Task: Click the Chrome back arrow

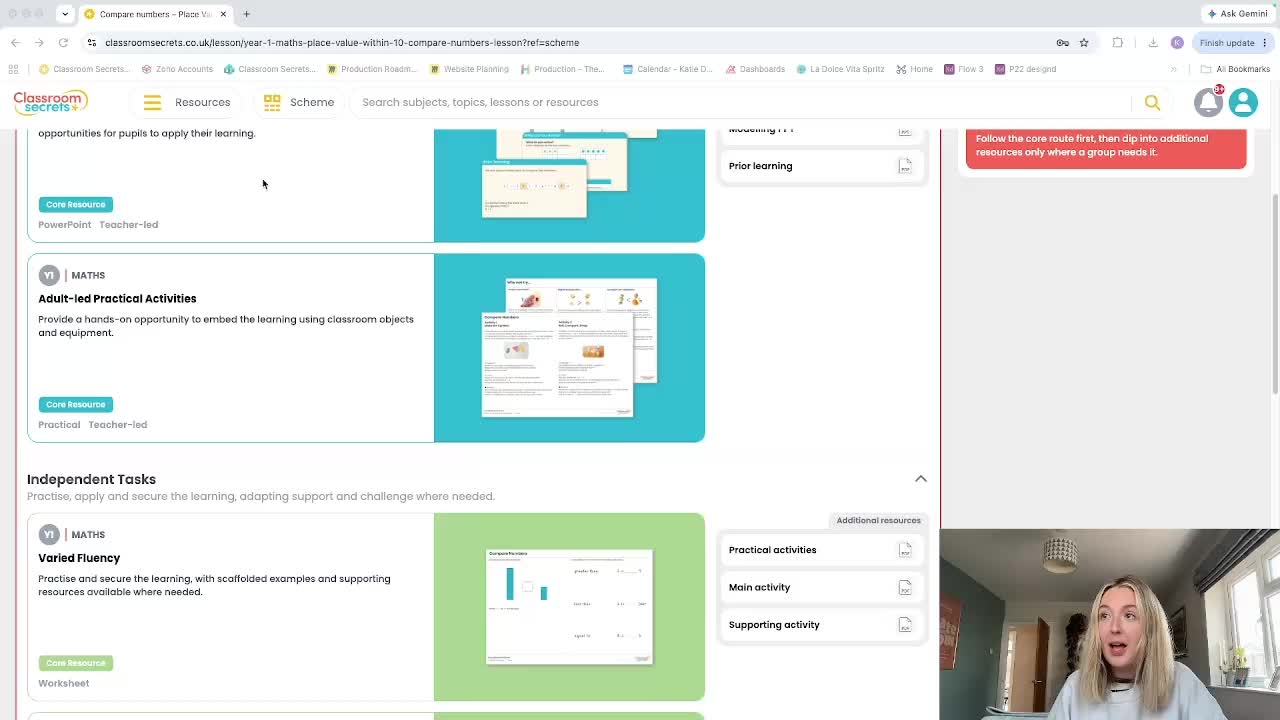Action: point(15,42)
